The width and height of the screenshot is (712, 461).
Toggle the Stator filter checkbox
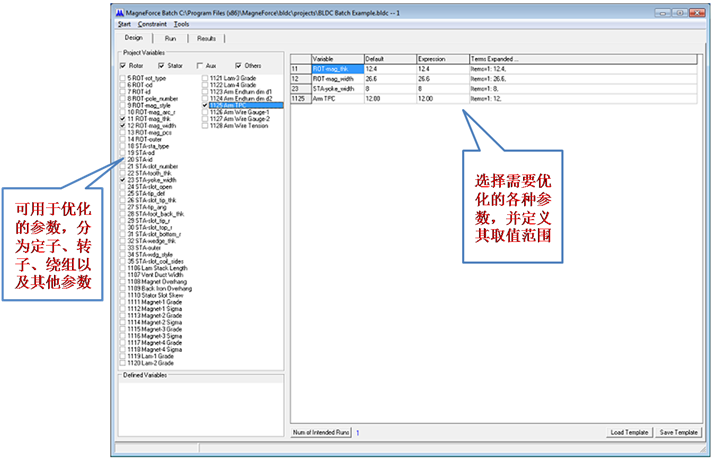point(164,65)
